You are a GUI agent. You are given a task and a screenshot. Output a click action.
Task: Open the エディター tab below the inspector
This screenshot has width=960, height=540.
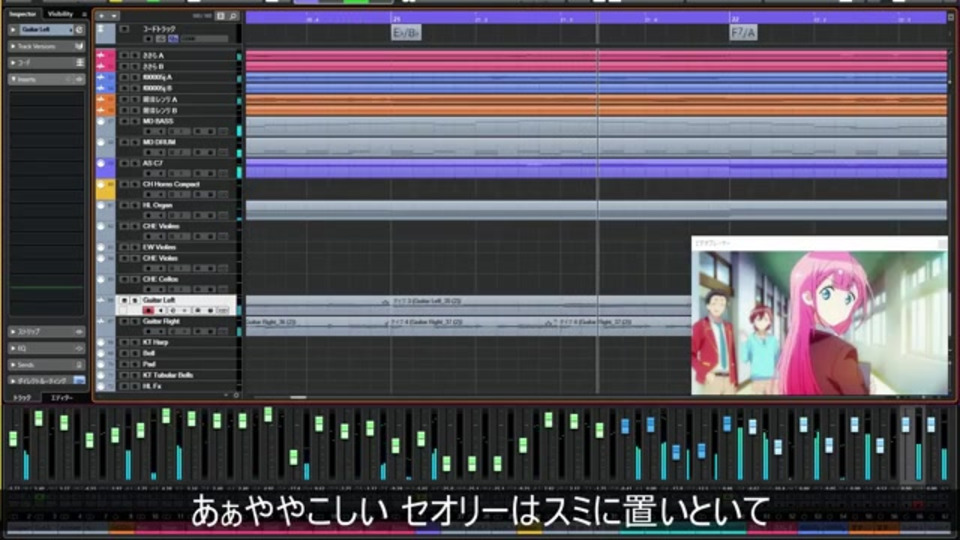point(61,398)
